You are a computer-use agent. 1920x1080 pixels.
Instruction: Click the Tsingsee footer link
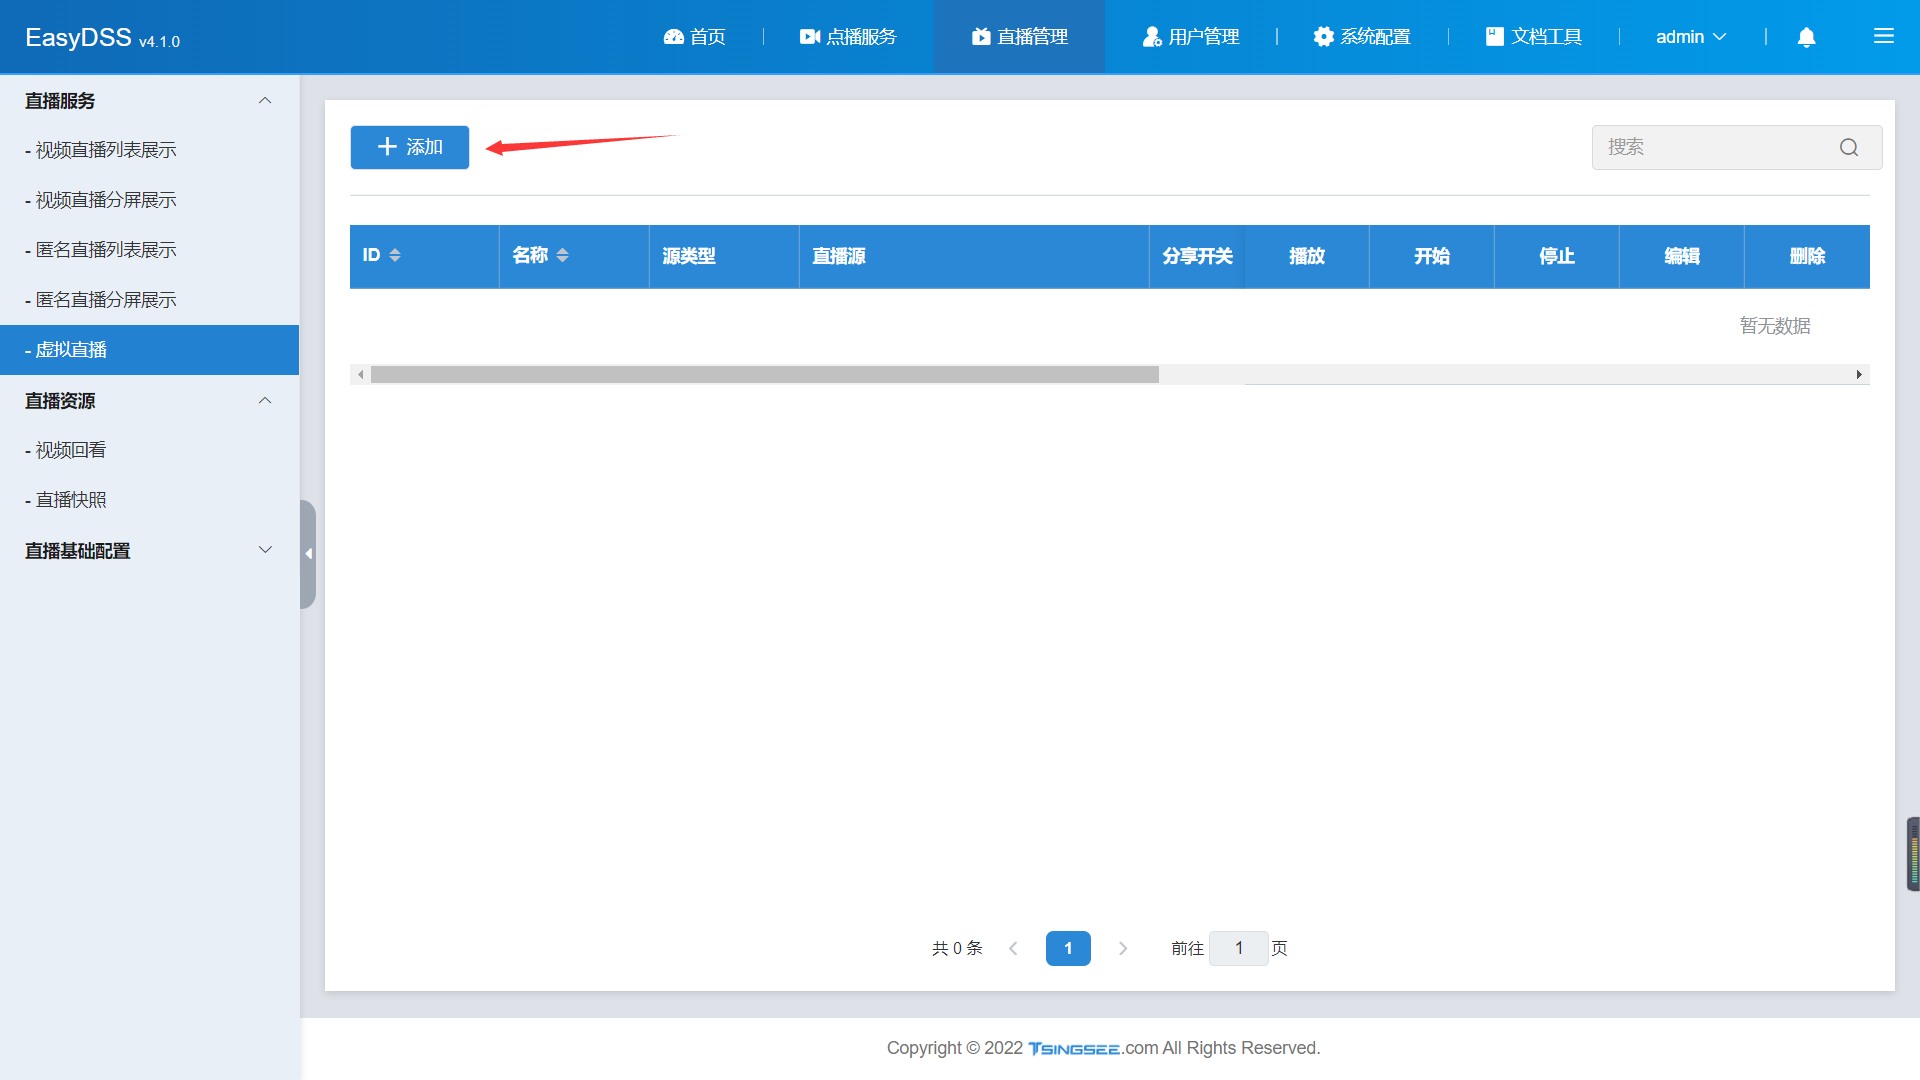point(1074,1048)
